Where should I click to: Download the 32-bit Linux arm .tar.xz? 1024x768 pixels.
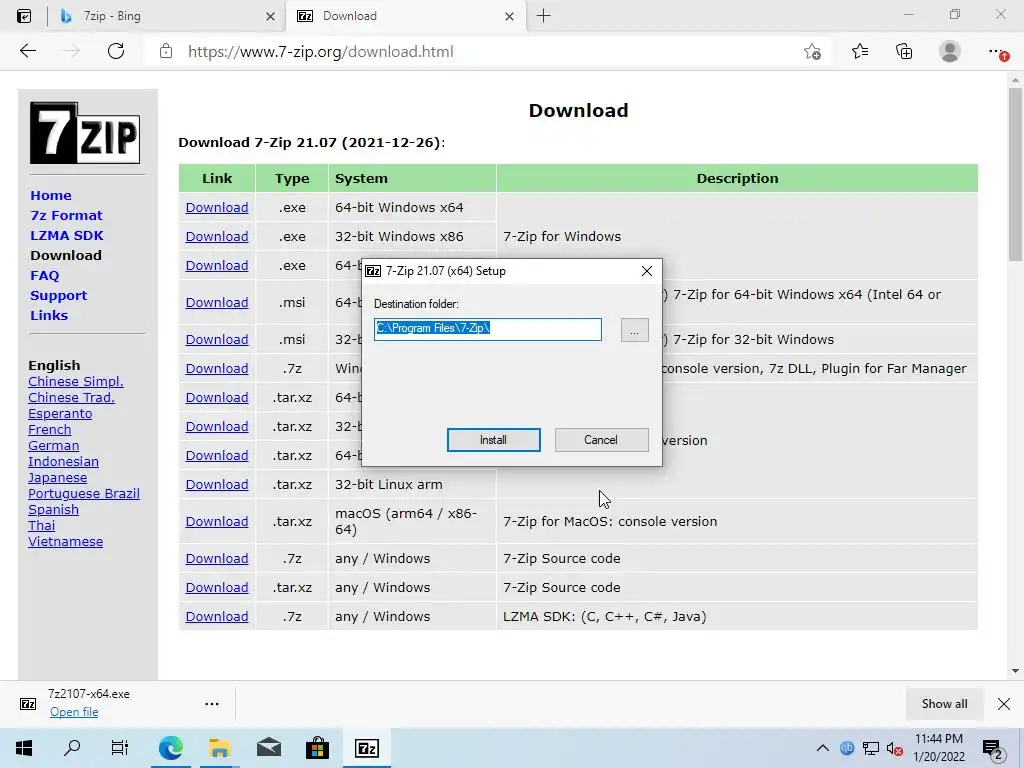[217, 485]
